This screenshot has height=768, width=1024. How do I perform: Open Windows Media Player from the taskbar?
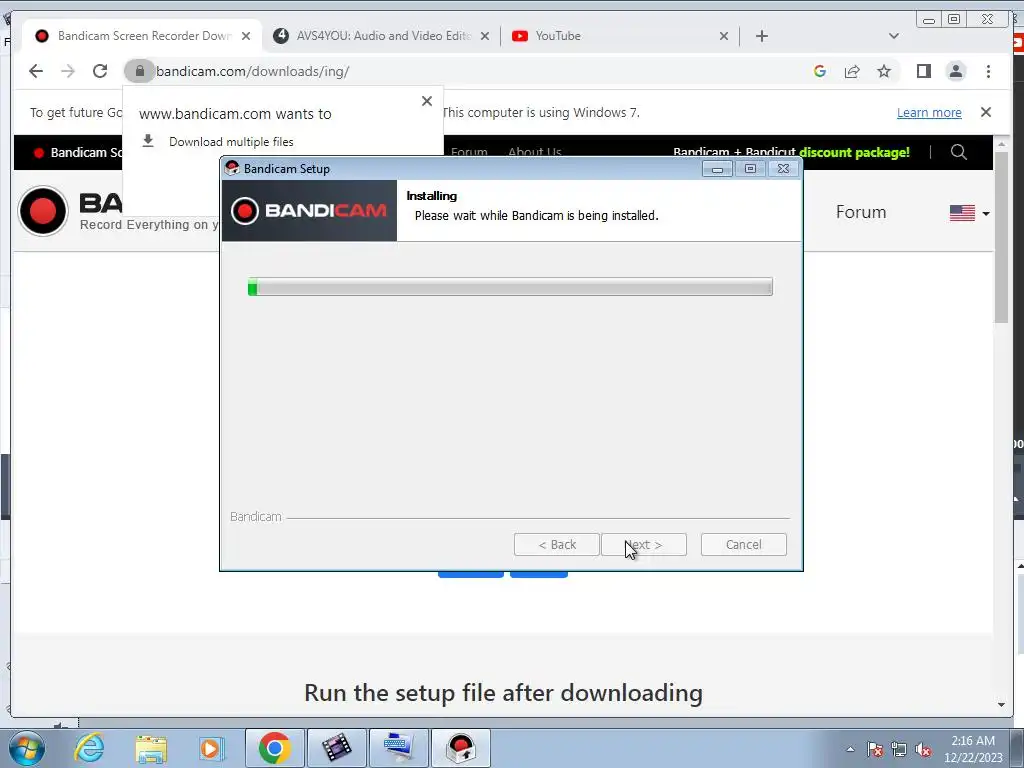(x=211, y=748)
